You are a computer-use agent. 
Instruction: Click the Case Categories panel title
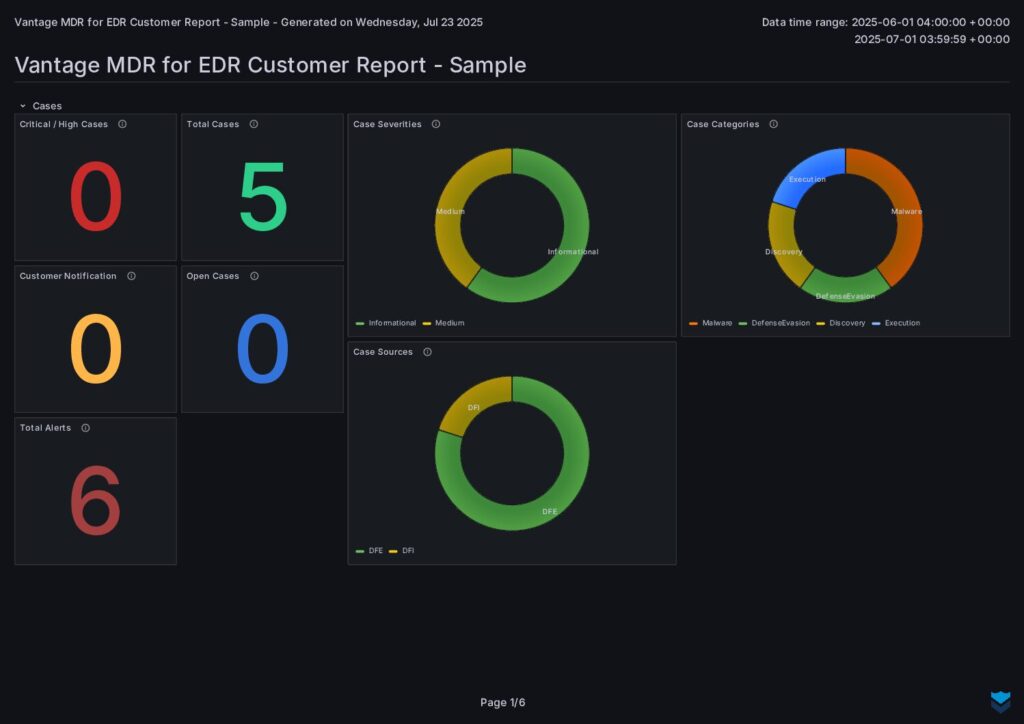click(x=723, y=124)
